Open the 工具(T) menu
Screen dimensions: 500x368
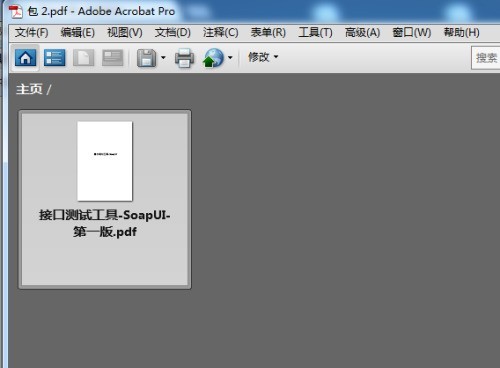315,33
